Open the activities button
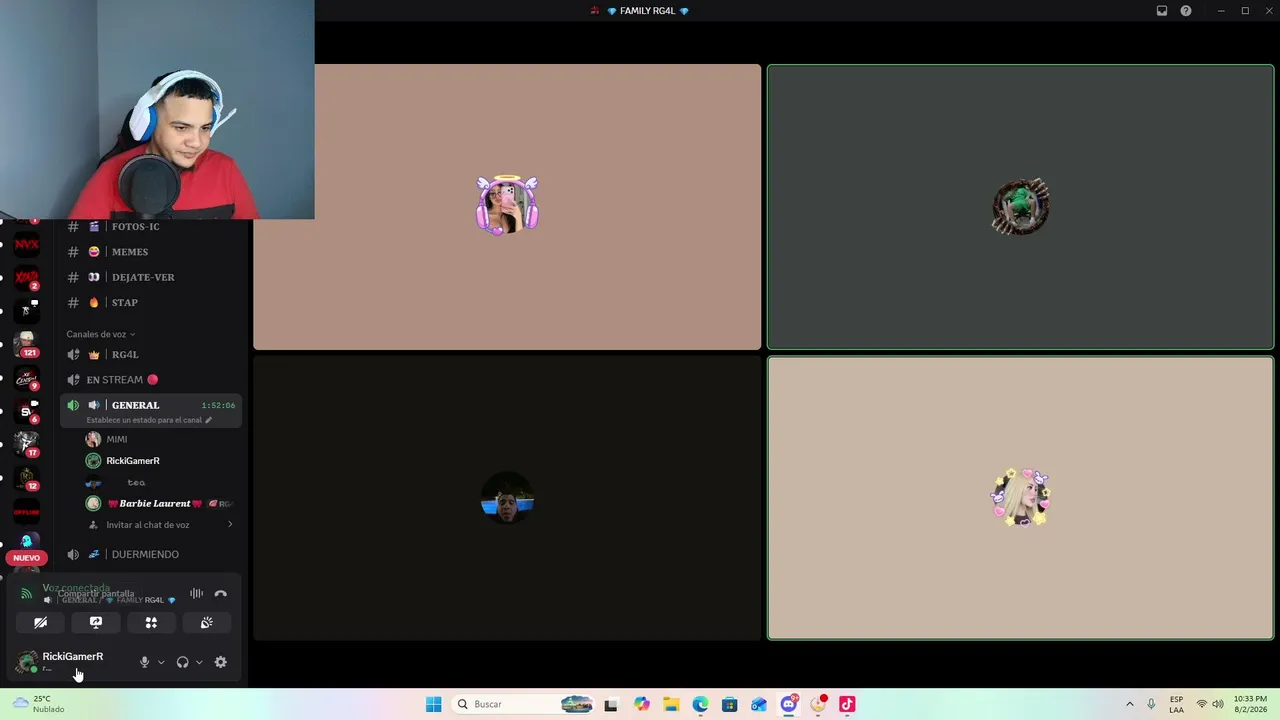Screen dimensions: 1280x720 pos(151,622)
